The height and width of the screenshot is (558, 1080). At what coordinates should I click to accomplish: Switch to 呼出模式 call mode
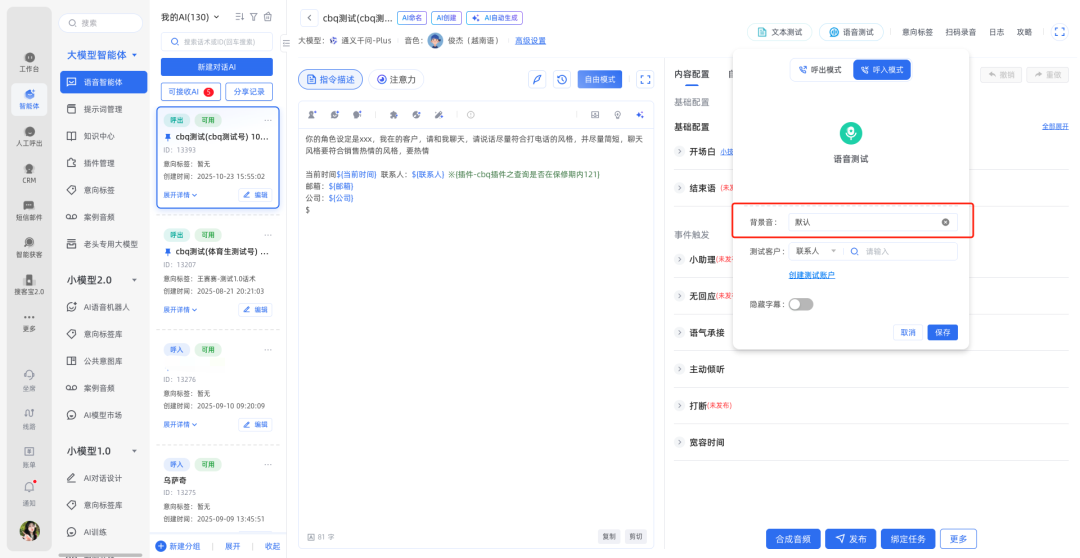820,70
